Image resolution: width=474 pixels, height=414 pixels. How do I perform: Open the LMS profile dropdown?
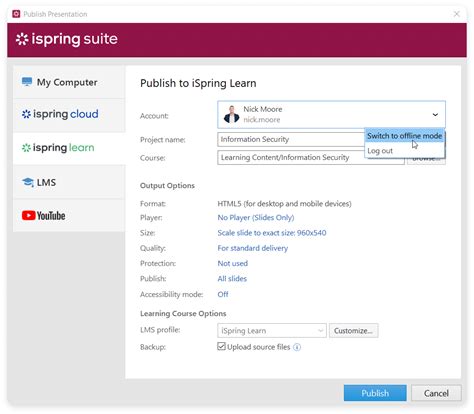272,331
